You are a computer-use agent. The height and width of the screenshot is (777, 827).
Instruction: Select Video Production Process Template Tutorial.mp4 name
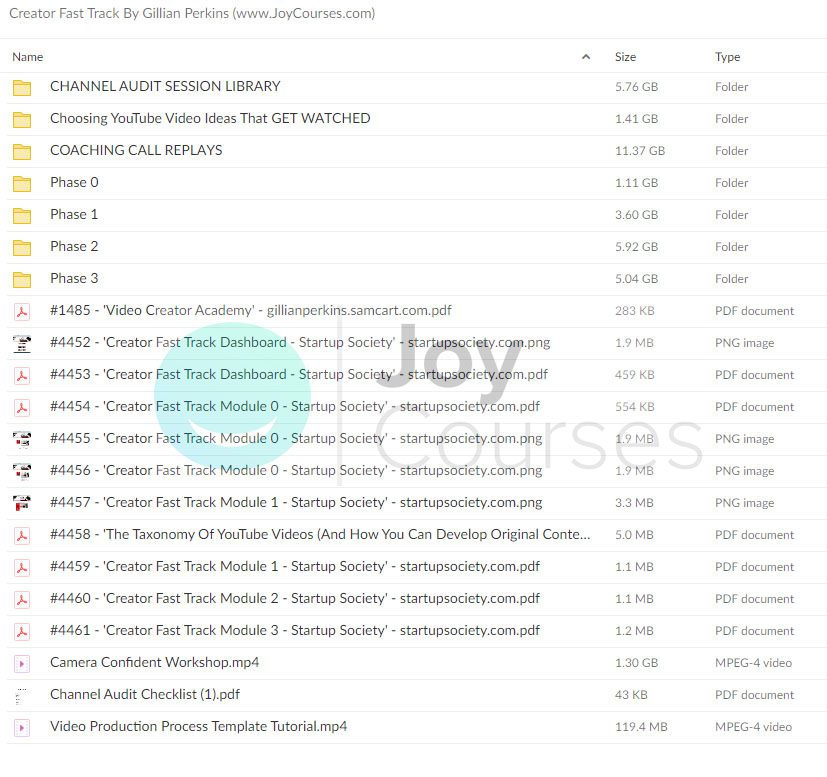click(198, 726)
